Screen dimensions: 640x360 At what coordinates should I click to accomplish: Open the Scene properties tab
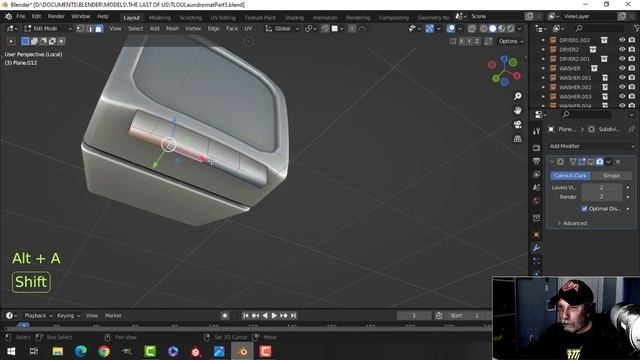point(536,187)
